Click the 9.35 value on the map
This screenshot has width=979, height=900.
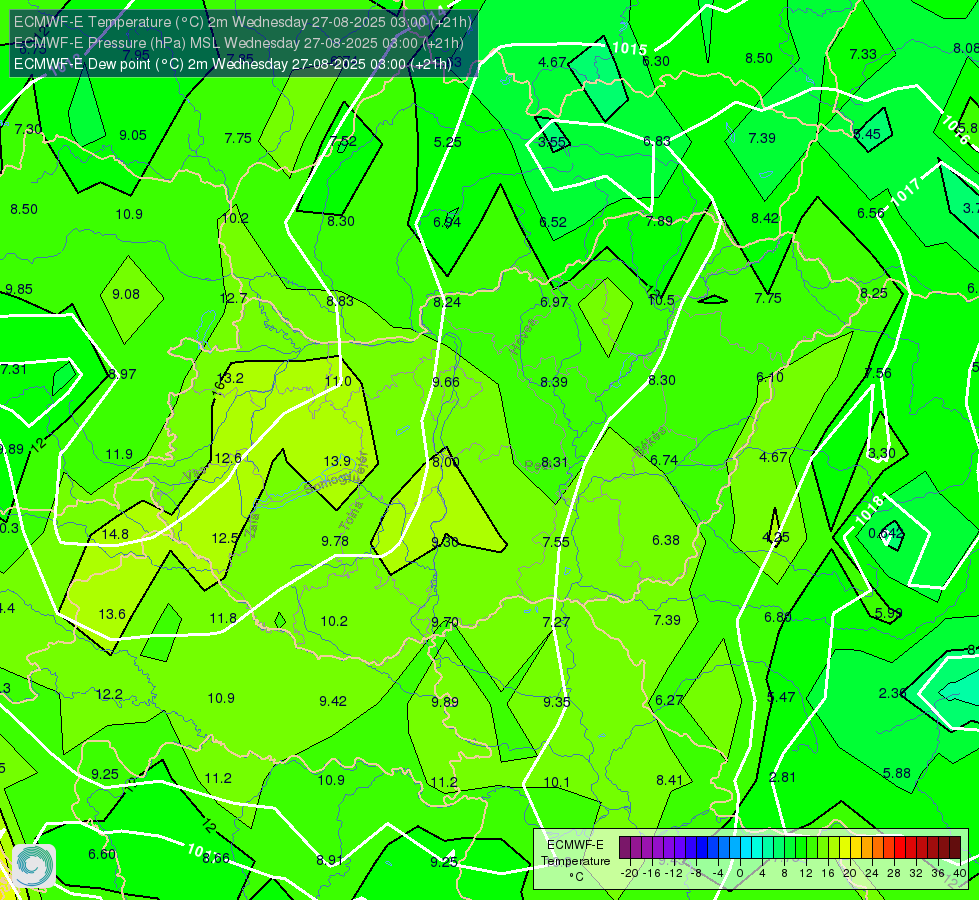tap(556, 701)
